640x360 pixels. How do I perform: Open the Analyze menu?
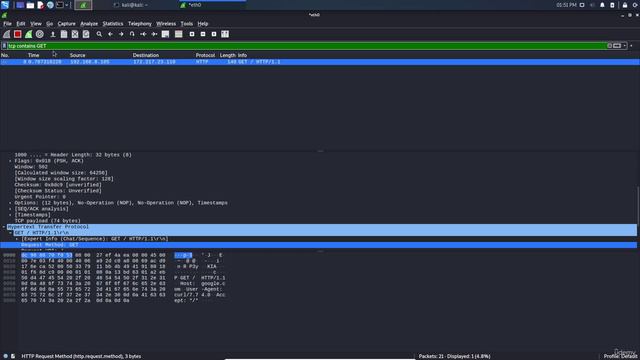89,24
